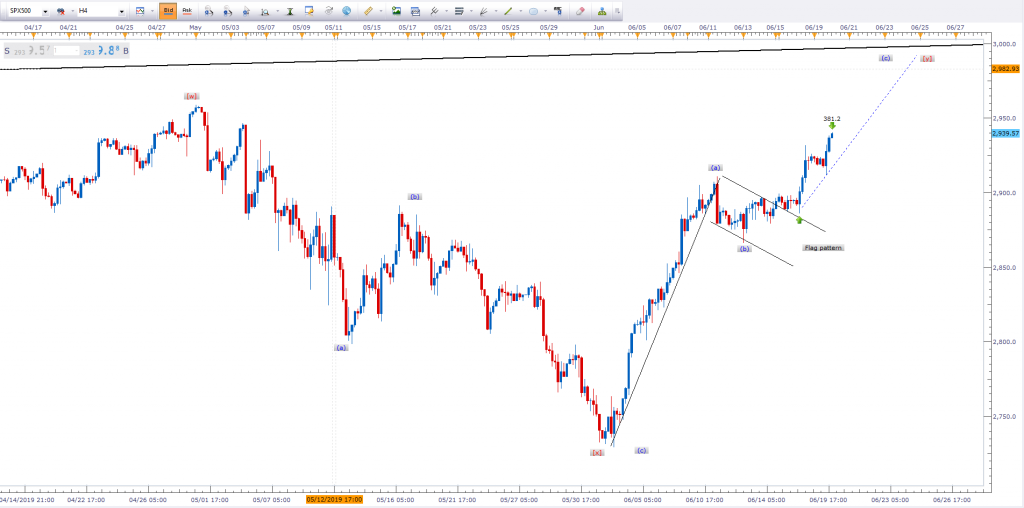This screenshot has width=1024, height=508.
Task: Toggle Bid price display
Action: (168, 11)
